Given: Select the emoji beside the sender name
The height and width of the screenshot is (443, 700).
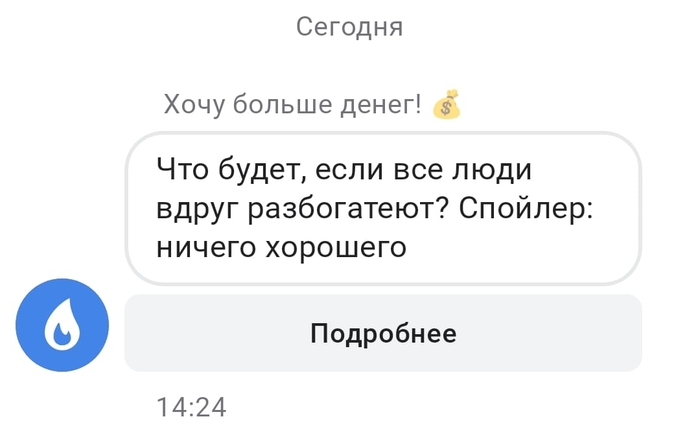Looking at the screenshot, I should pos(447,104).
